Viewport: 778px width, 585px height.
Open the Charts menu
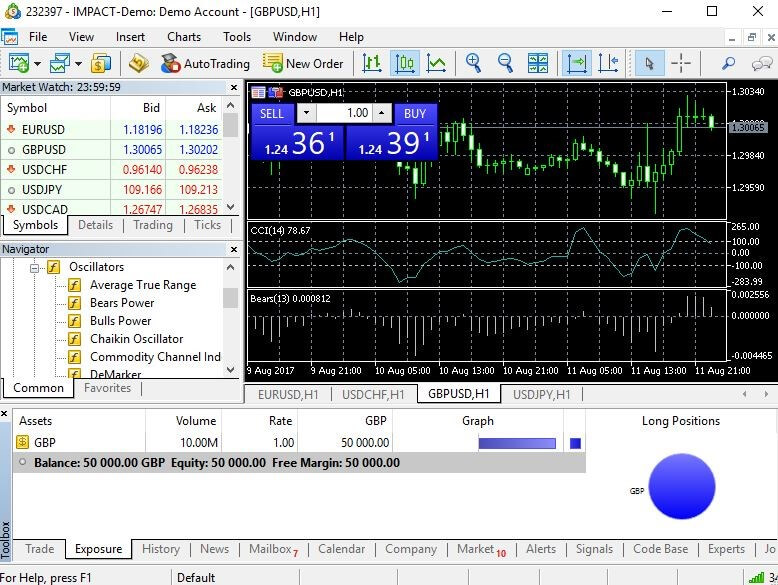(x=184, y=37)
